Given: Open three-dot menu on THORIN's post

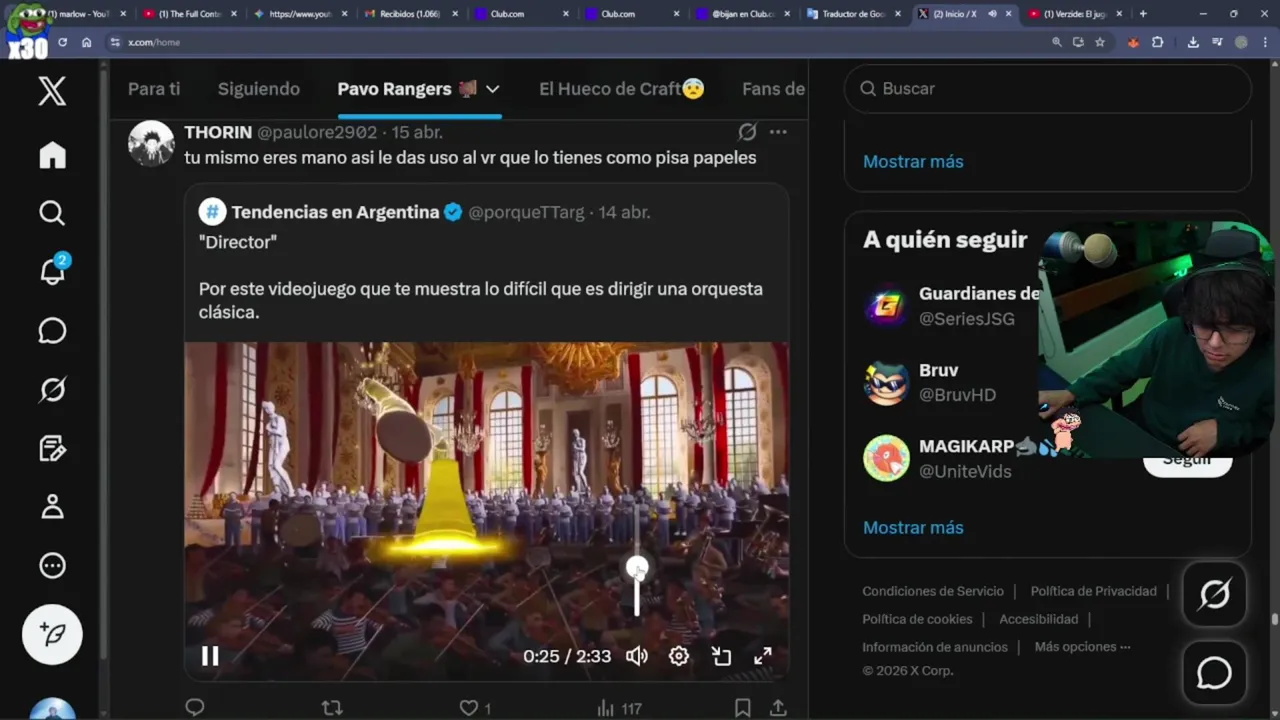Looking at the screenshot, I should click(778, 132).
